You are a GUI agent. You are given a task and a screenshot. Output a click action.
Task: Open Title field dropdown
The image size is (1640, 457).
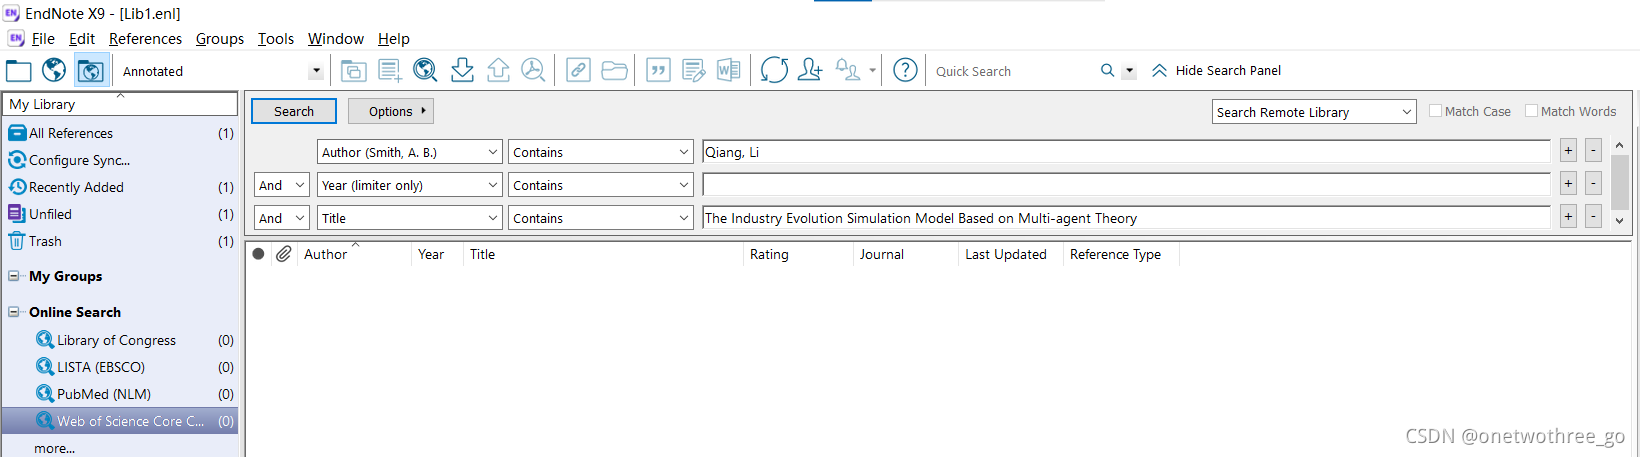(x=409, y=218)
